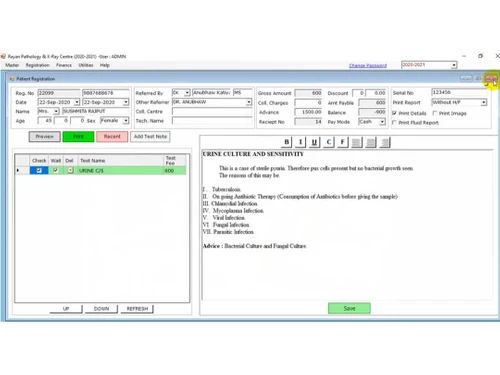The height and width of the screenshot is (375, 500).
Task: Expand the Referred By Dr. prefix dropdown
Action: (x=187, y=93)
